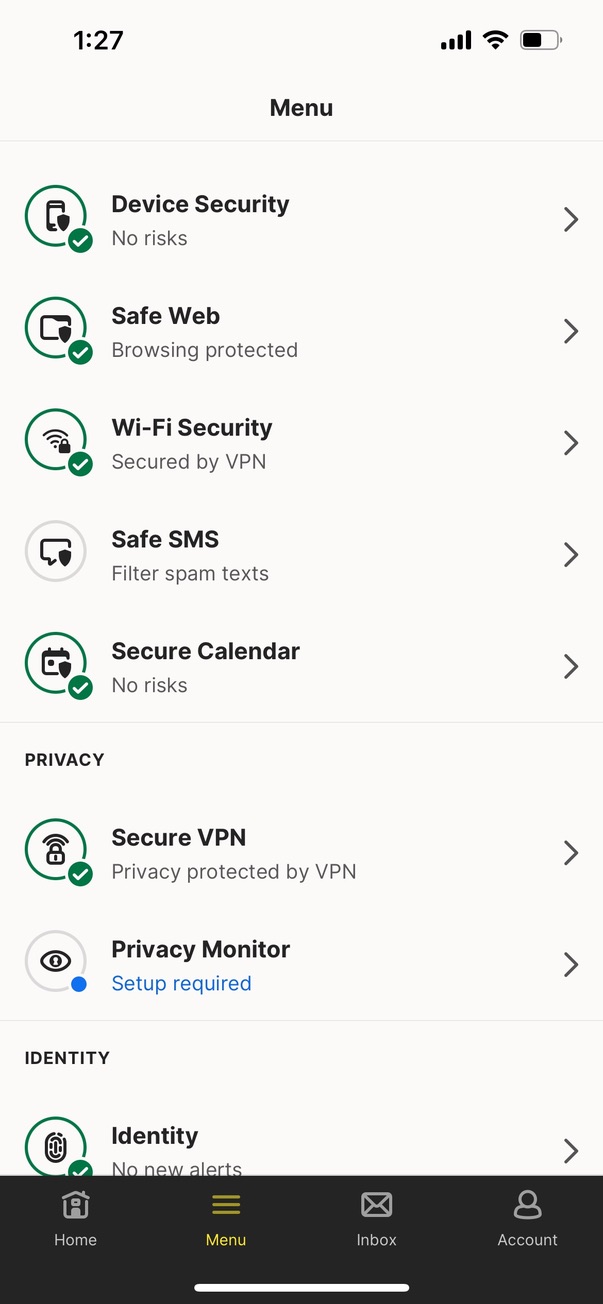The width and height of the screenshot is (603, 1304).
Task: Tap the 'Privacy protected by VPN' status text
Action: (x=234, y=872)
